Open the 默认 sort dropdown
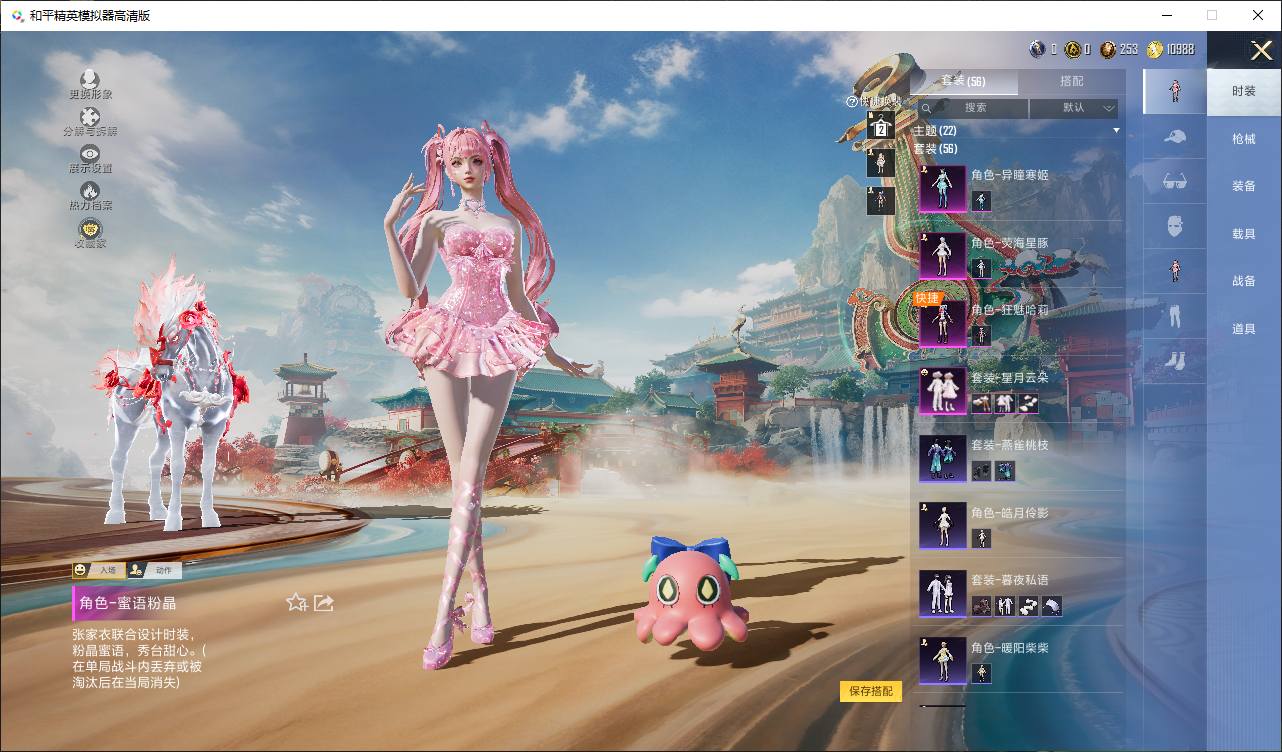 tap(1073, 108)
